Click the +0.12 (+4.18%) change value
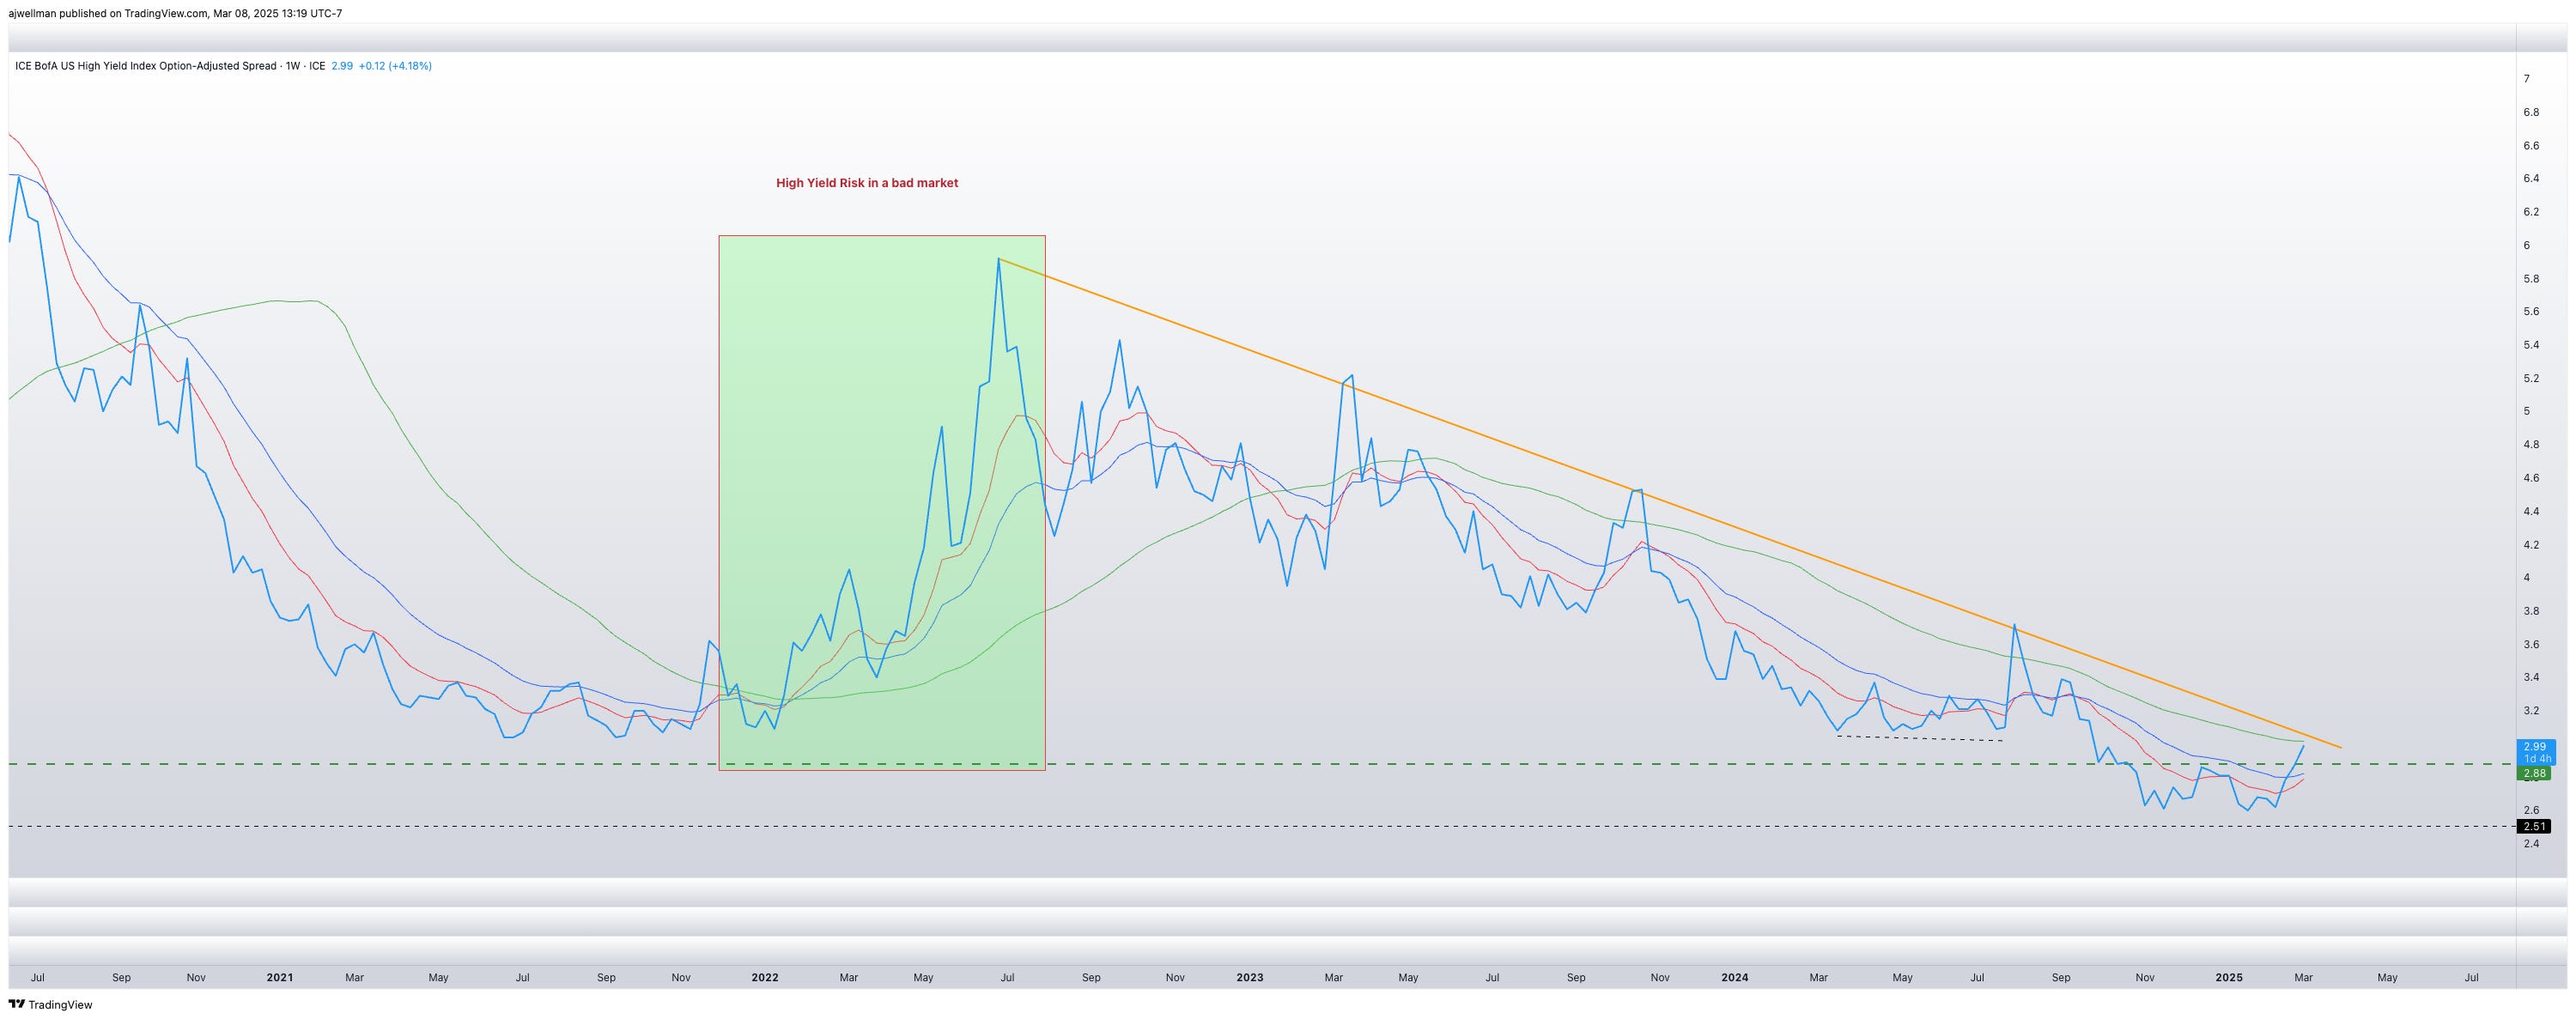 395,66
